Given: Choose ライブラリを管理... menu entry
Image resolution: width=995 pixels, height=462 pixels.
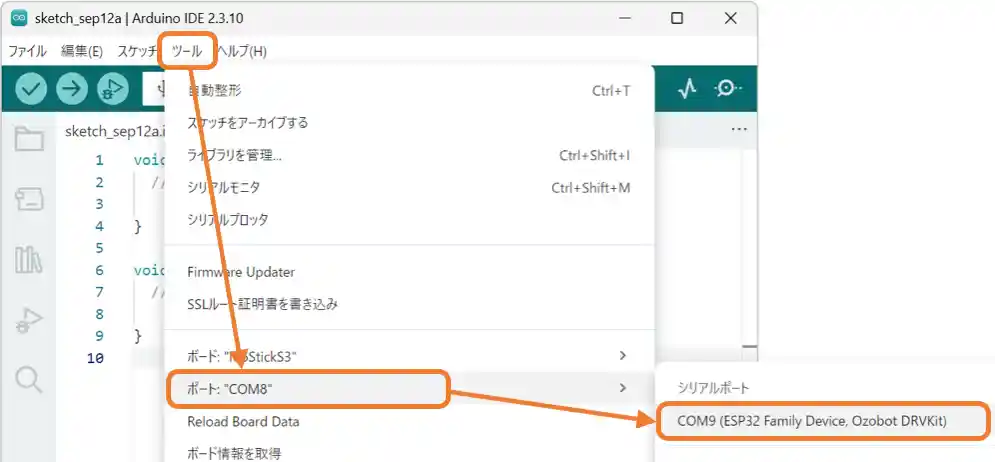Looking at the screenshot, I should 409,155.
